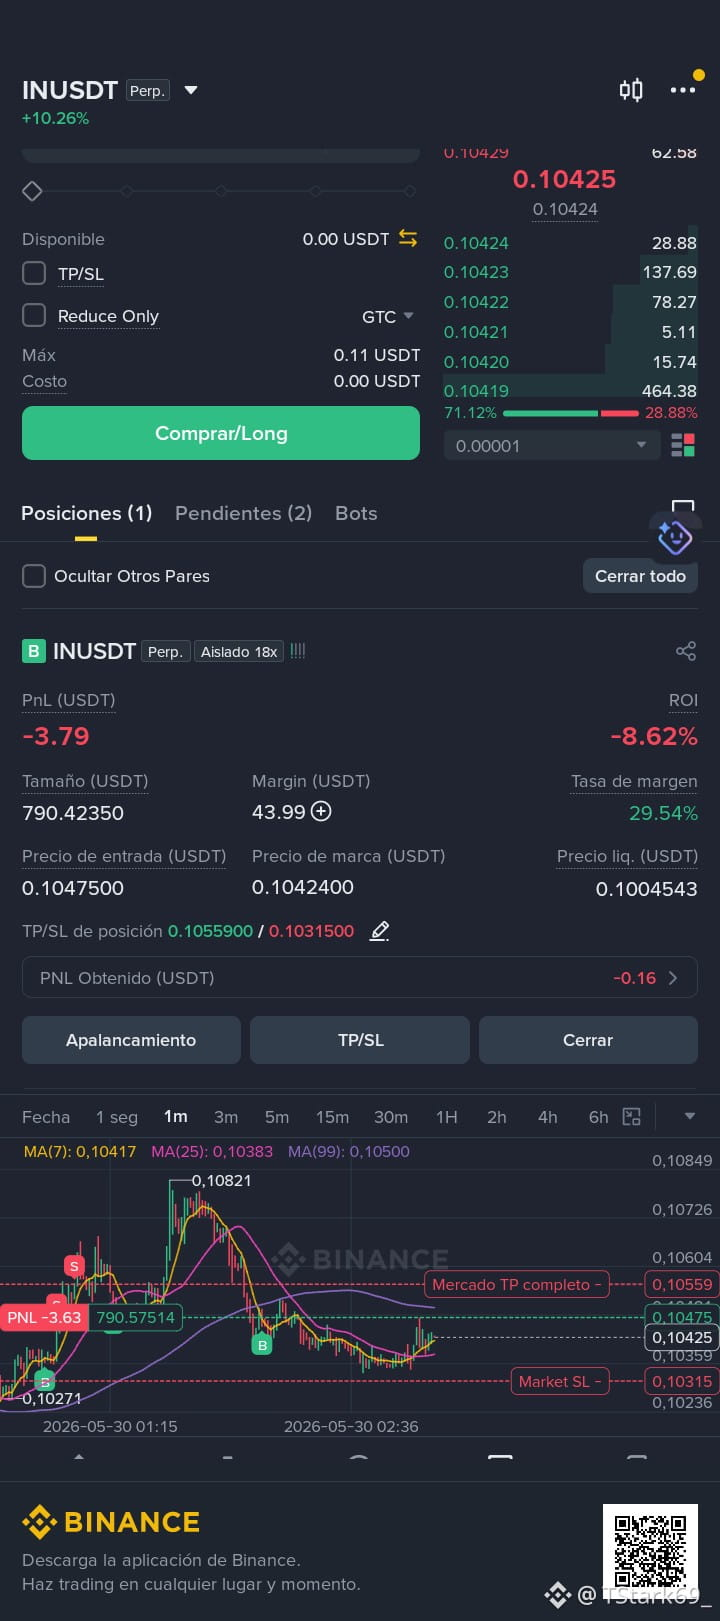The height and width of the screenshot is (1621, 720).
Task: Open the AI assistant floating icon
Action: click(674, 537)
